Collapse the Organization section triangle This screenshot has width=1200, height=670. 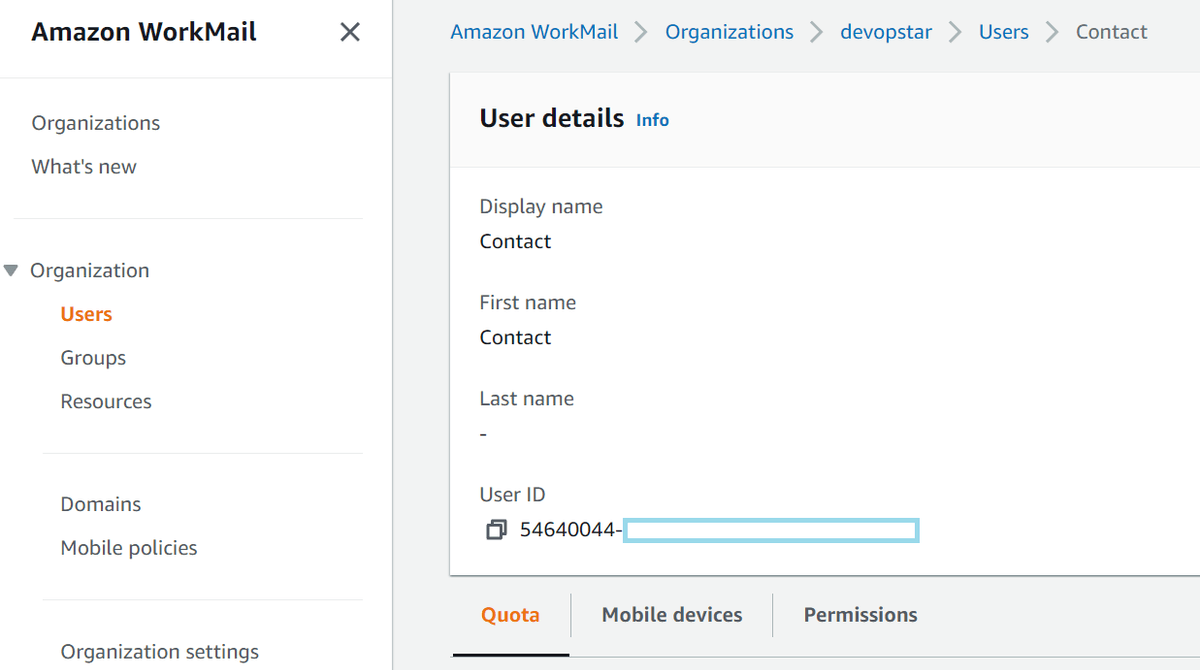[x=10, y=270]
